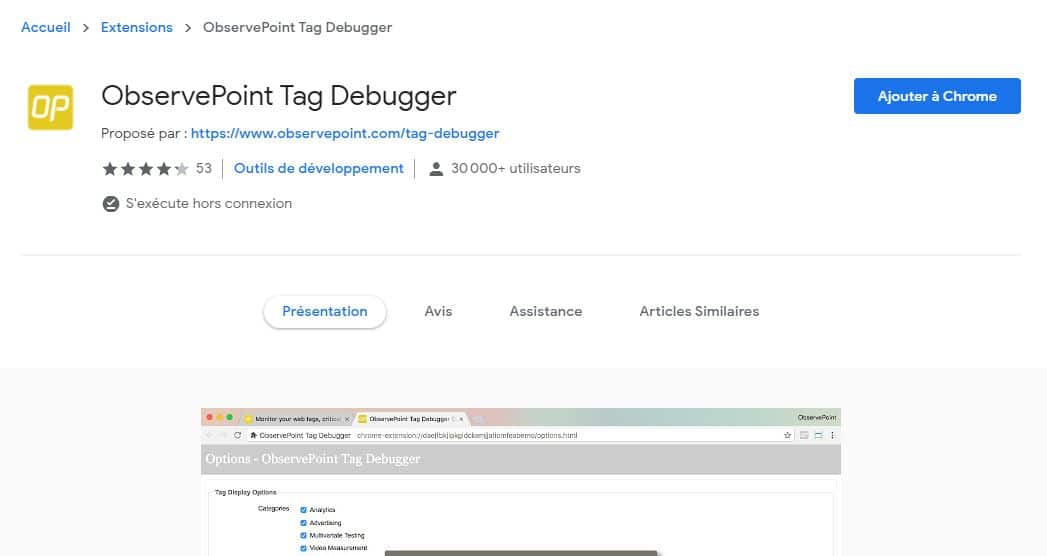Add the extension with Ajouter à Chrome

point(937,96)
